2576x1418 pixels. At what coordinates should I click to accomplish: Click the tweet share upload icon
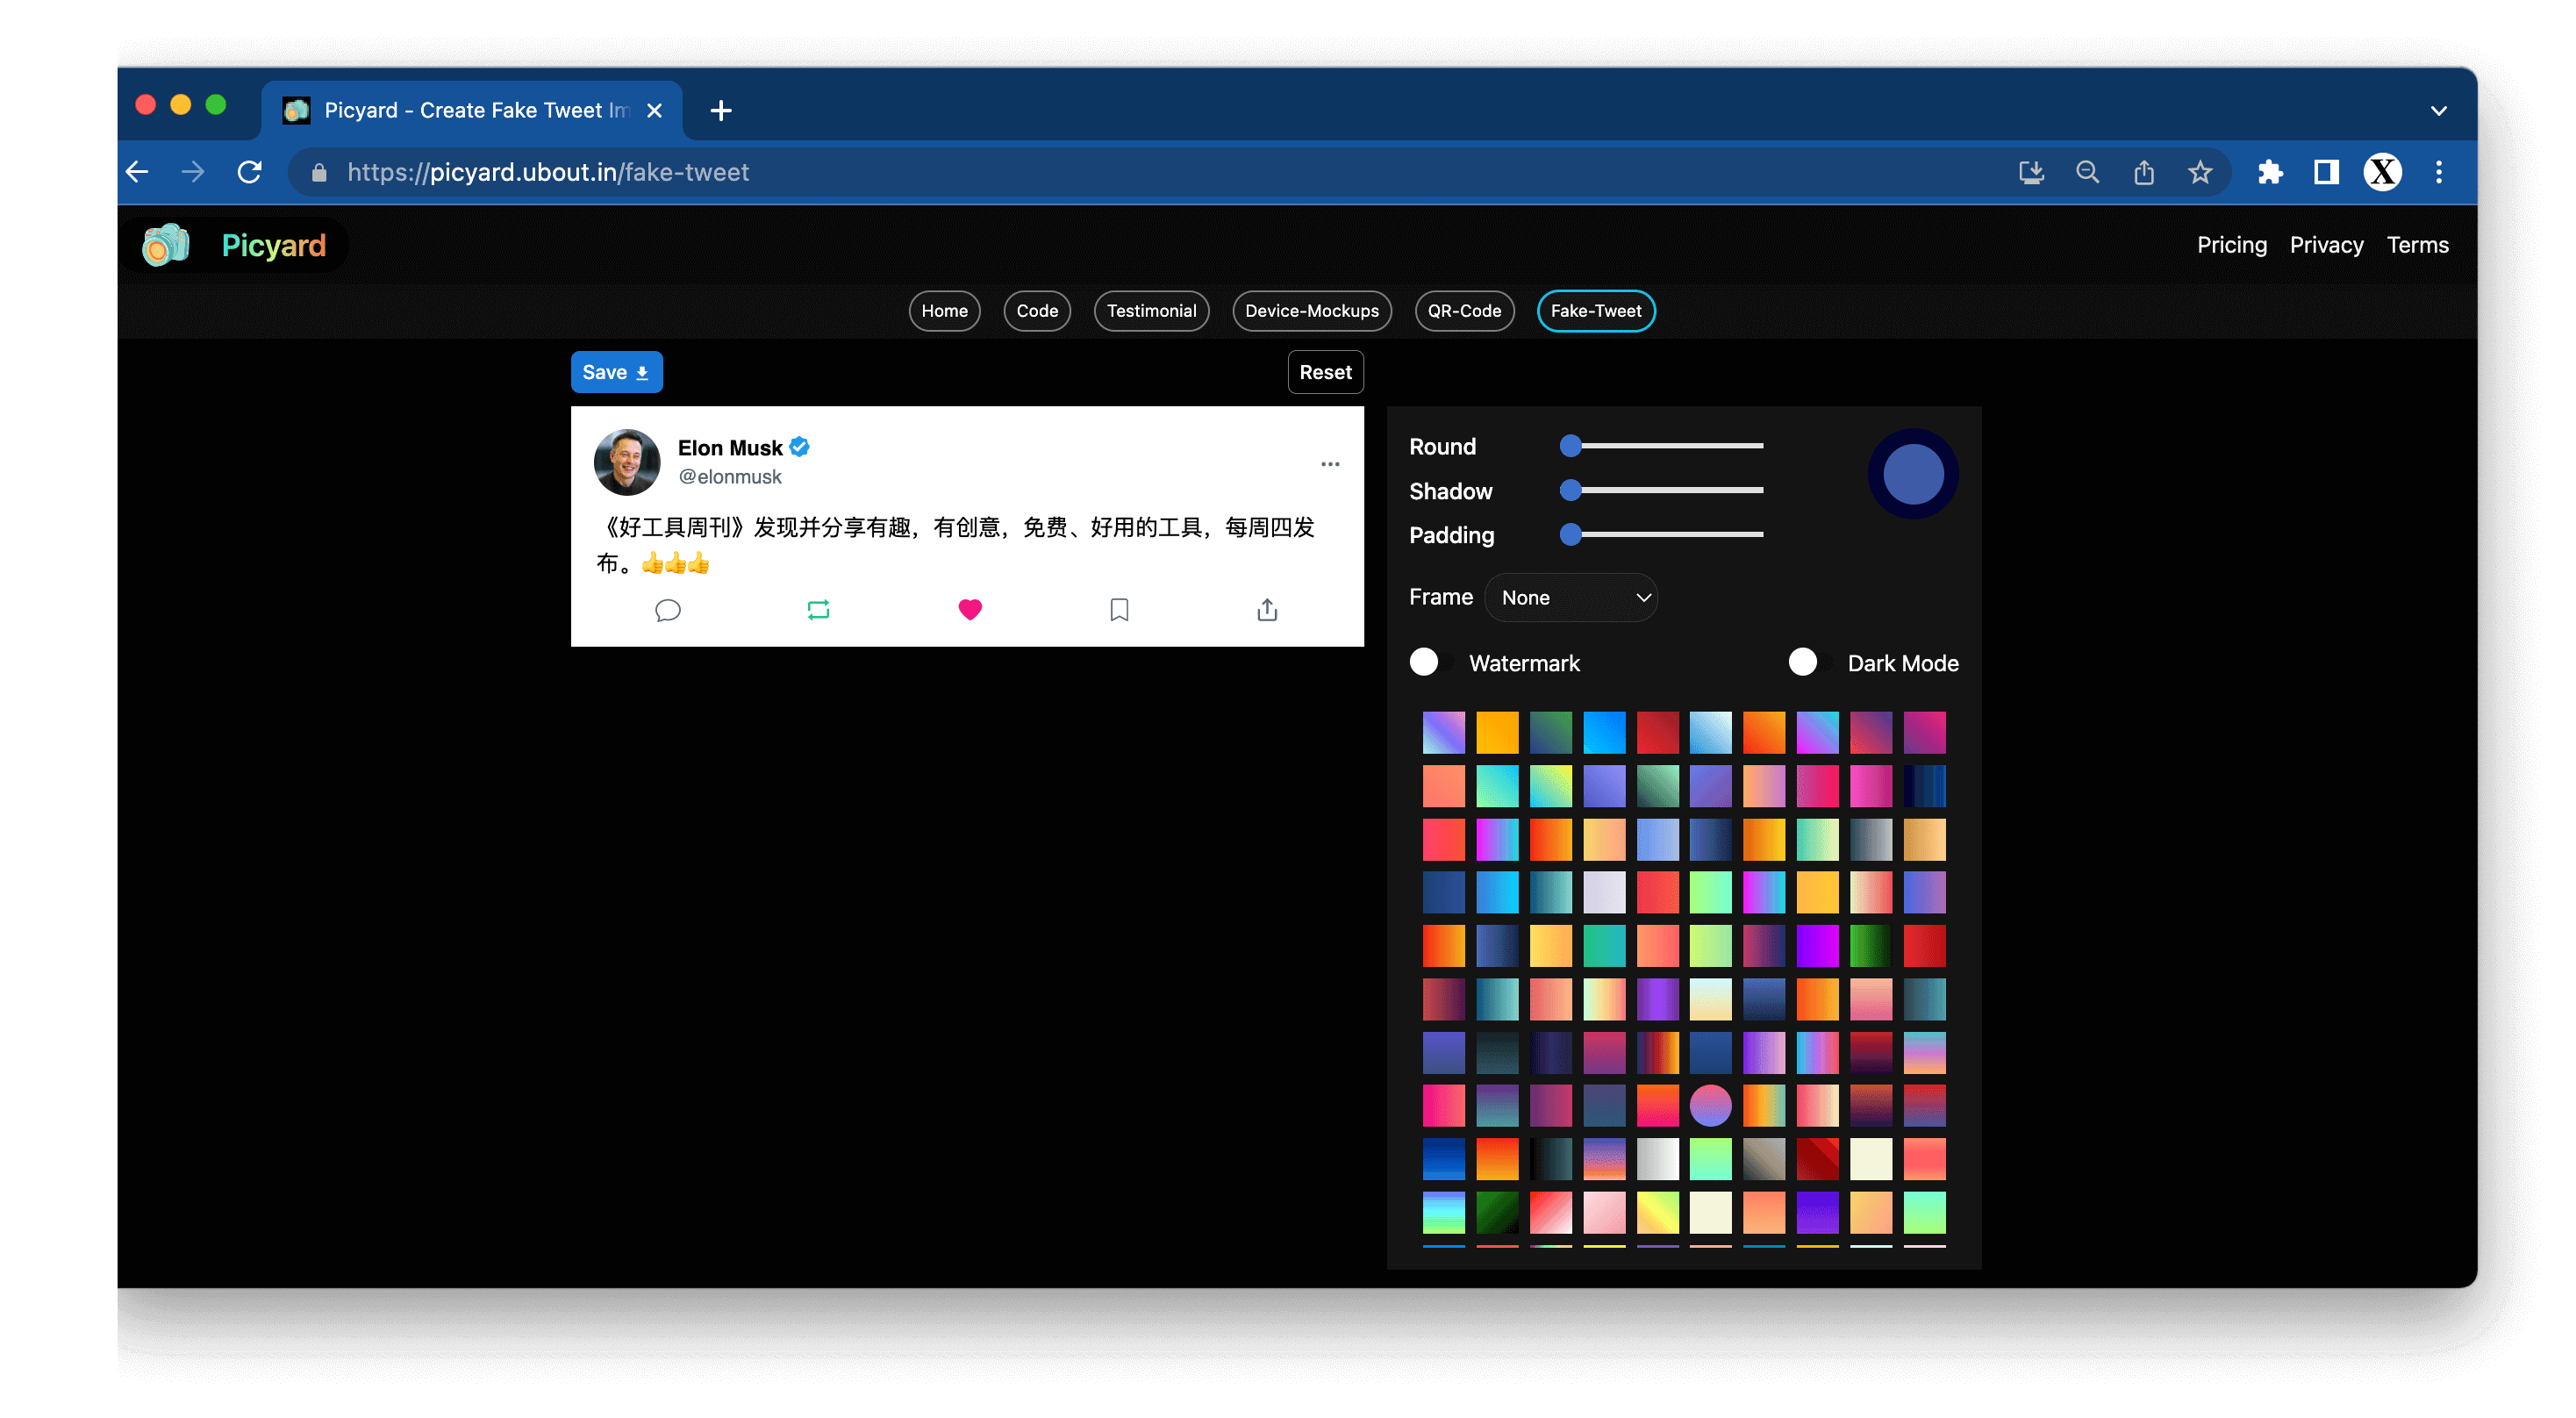click(x=1267, y=610)
